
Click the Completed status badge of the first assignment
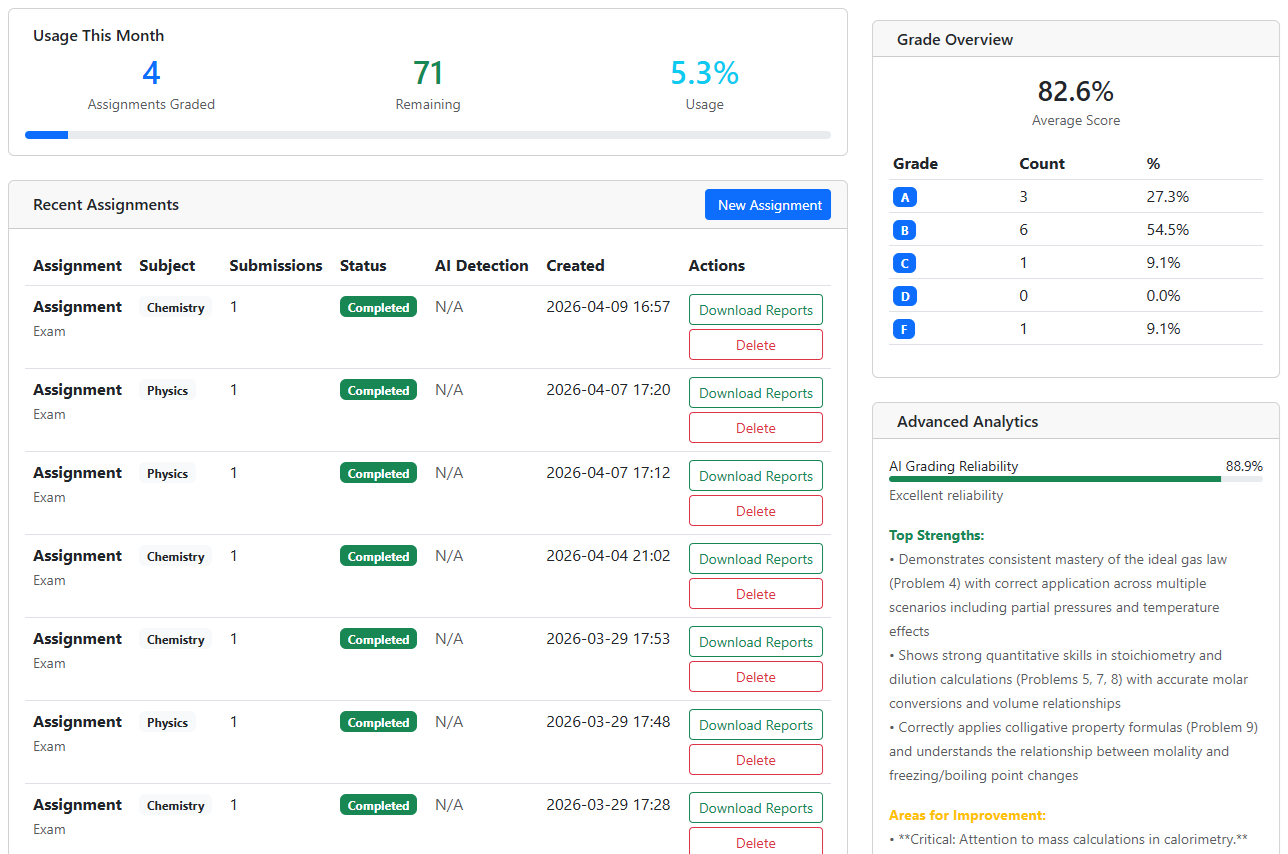coord(378,306)
